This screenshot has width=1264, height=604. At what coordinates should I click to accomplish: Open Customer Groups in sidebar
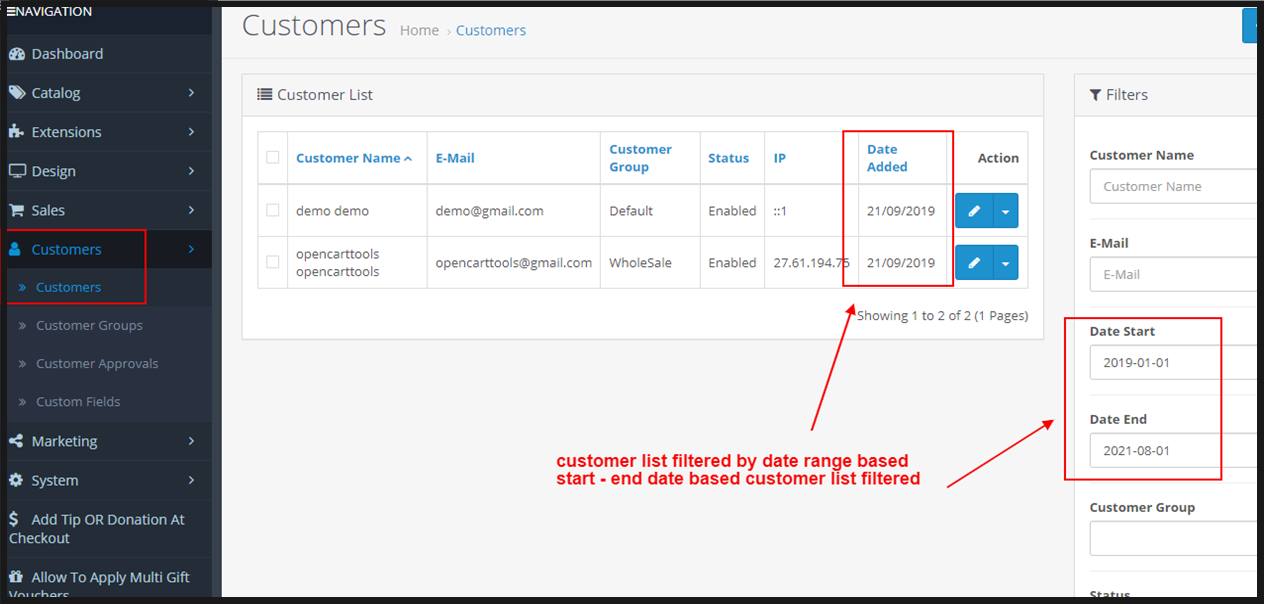(89, 326)
